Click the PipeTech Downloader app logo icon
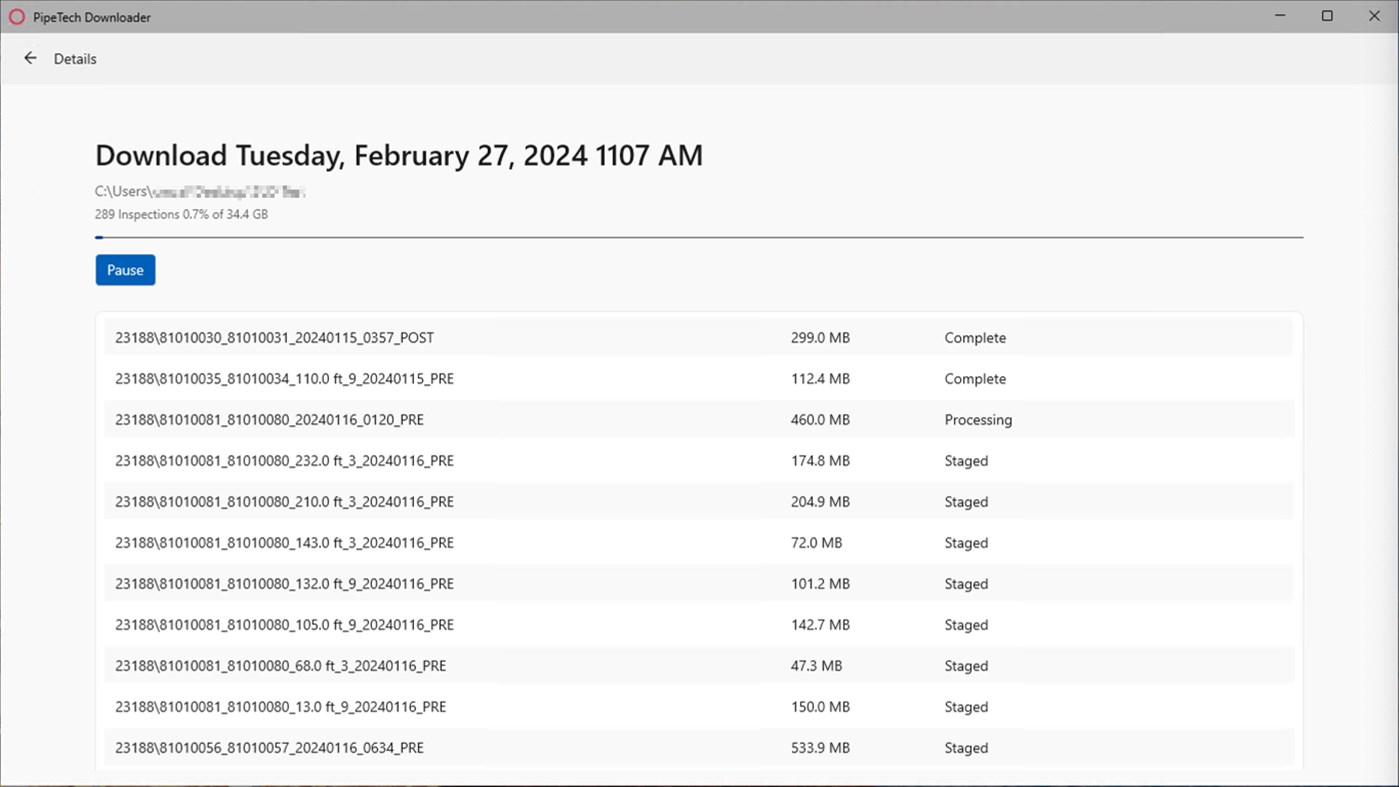The height and width of the screenshot is (787, 1399). coord(16,17)
